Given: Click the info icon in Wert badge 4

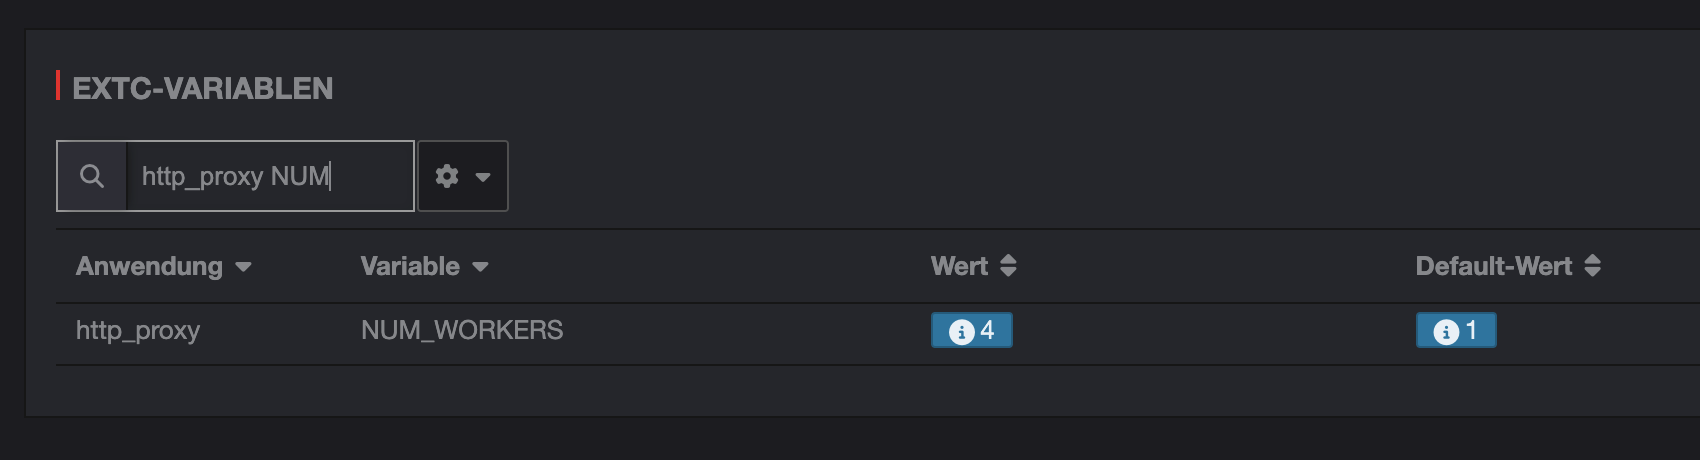Looking at the screenshot, I should pos(961,331).
